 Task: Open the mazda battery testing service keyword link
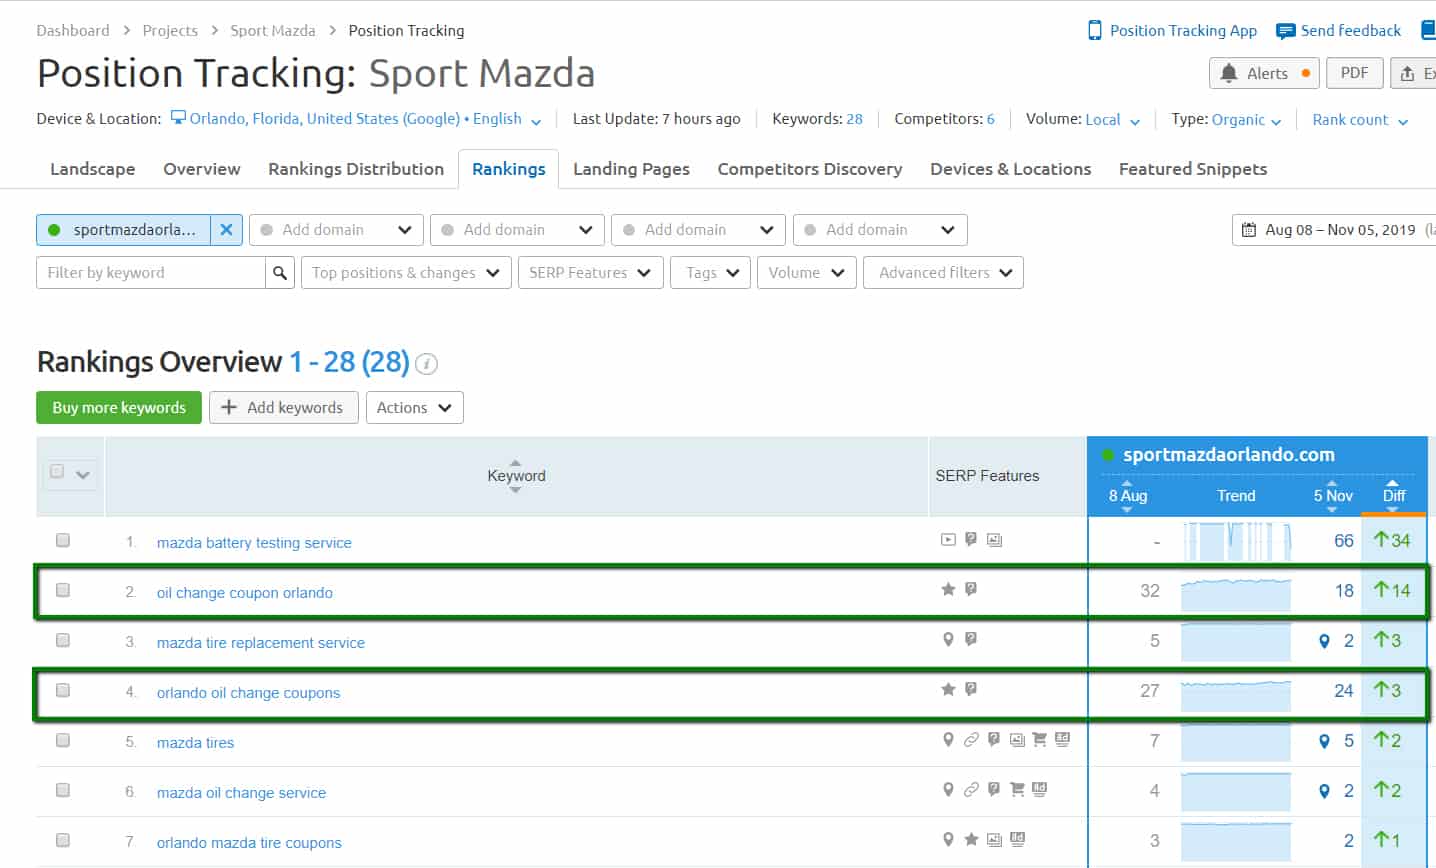[254, 542]
